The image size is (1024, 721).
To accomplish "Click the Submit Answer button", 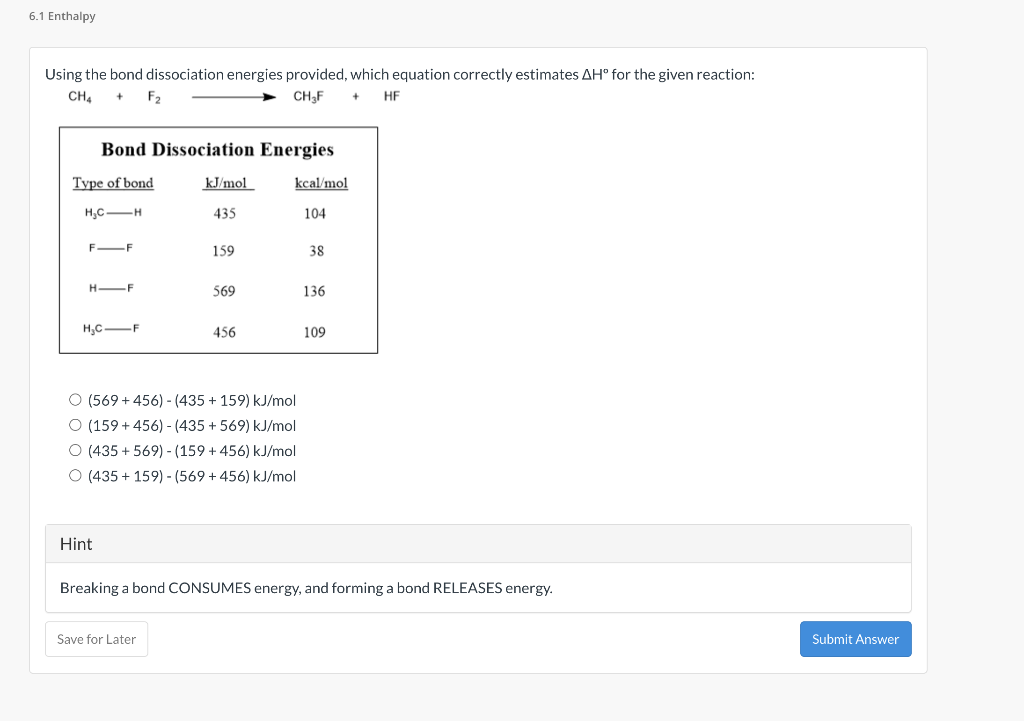I will pyautogui.click(x=855, y=639).
